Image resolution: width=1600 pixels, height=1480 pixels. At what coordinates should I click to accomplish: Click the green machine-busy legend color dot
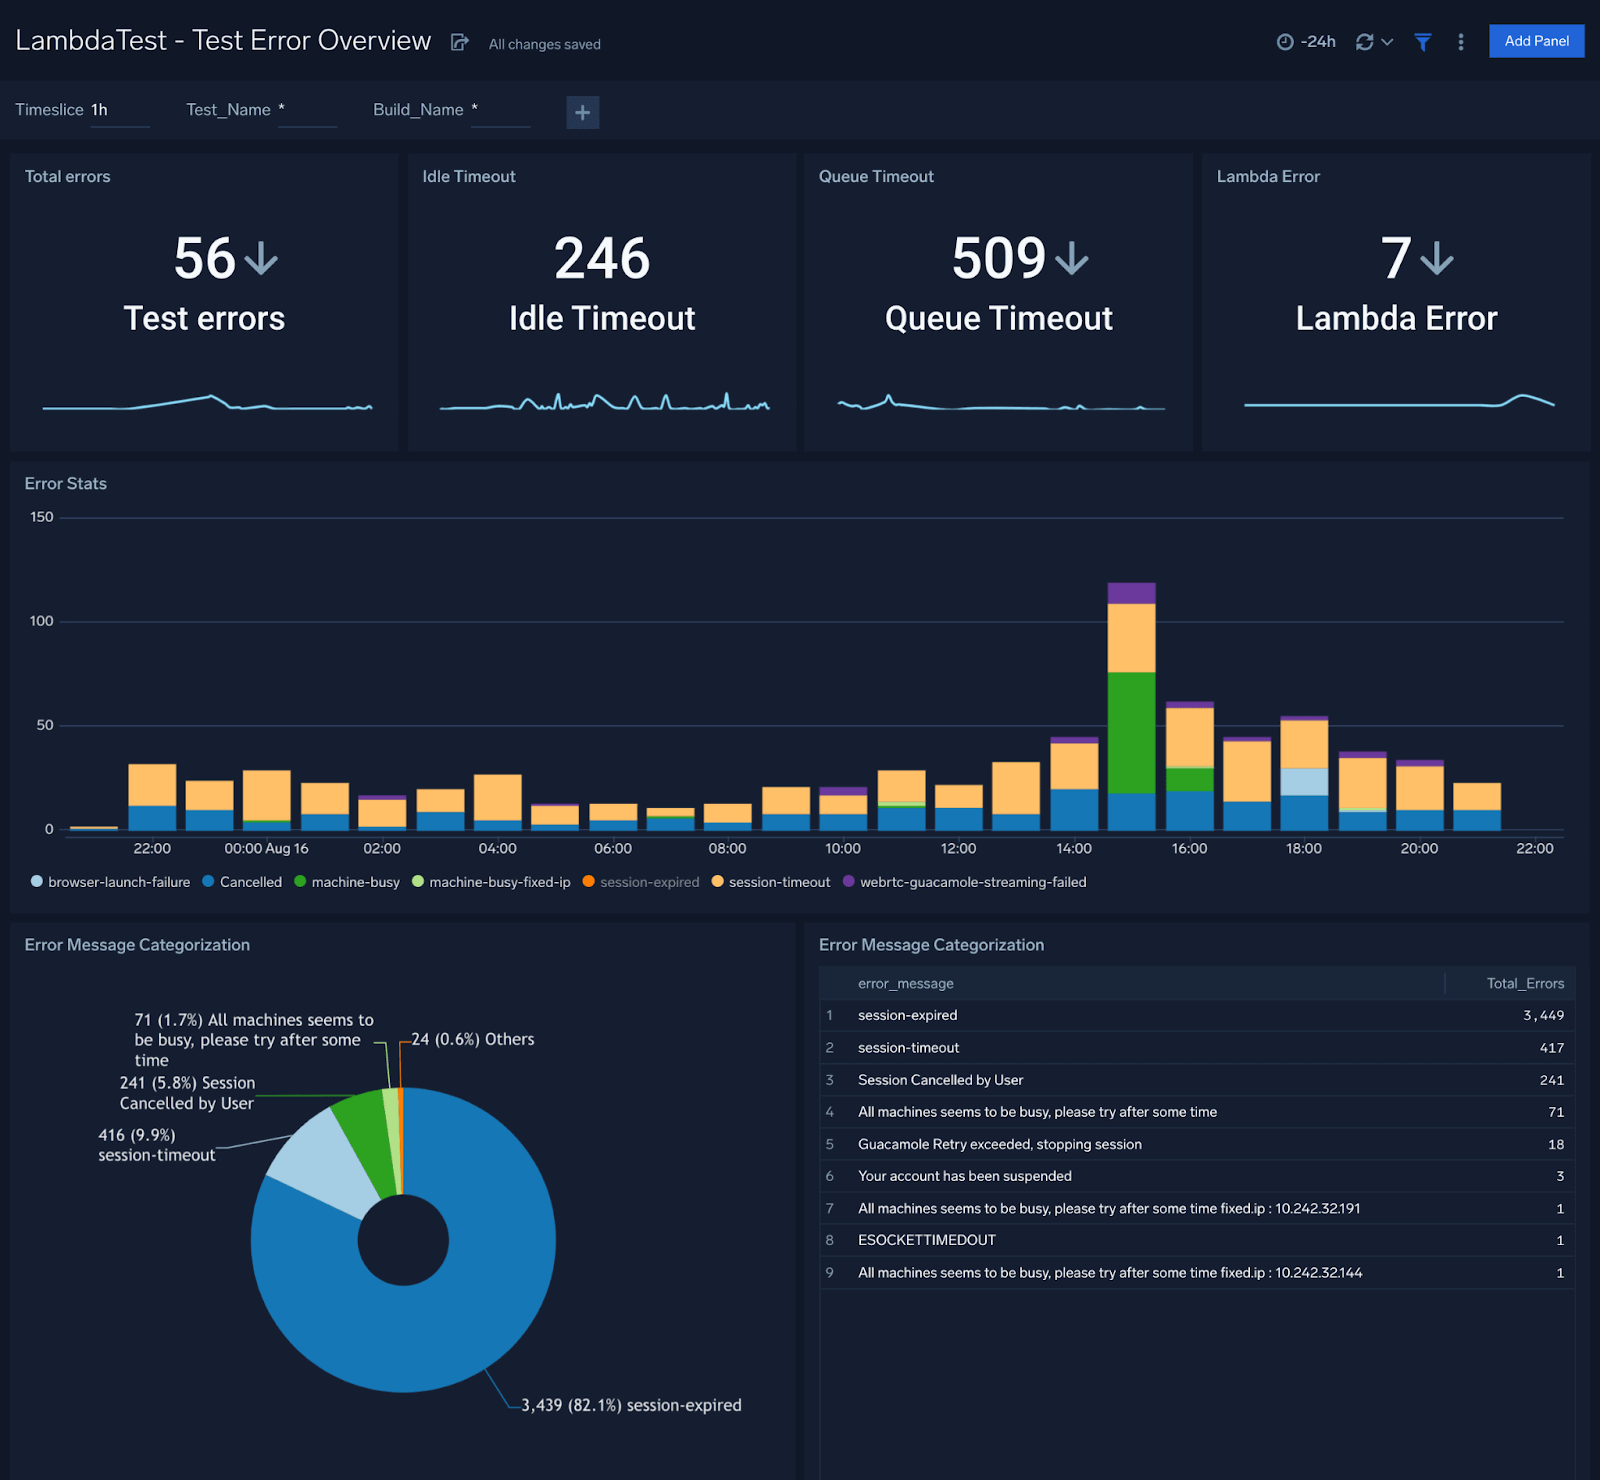300,881
